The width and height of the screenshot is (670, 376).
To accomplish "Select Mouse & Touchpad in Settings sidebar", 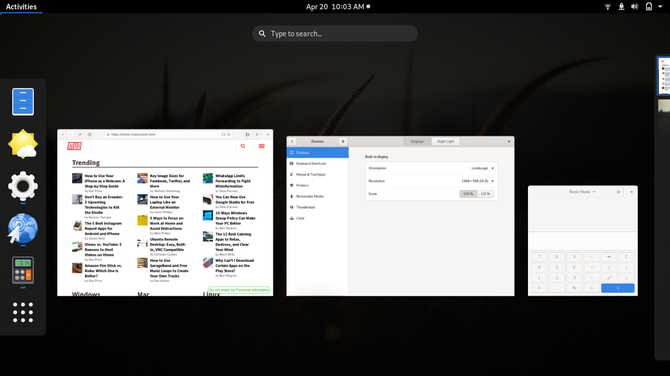I will pos(317,174).
